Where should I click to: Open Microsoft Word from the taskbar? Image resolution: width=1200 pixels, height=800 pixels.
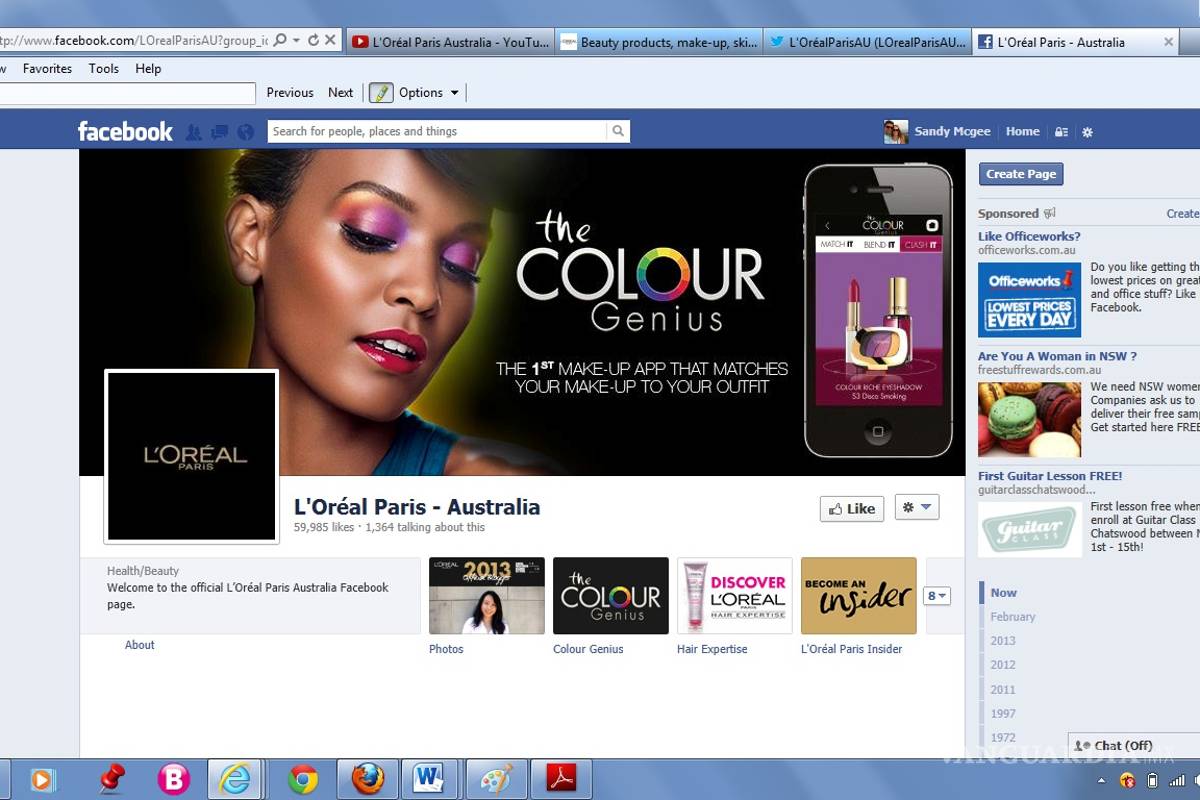[x=430, y=778]
